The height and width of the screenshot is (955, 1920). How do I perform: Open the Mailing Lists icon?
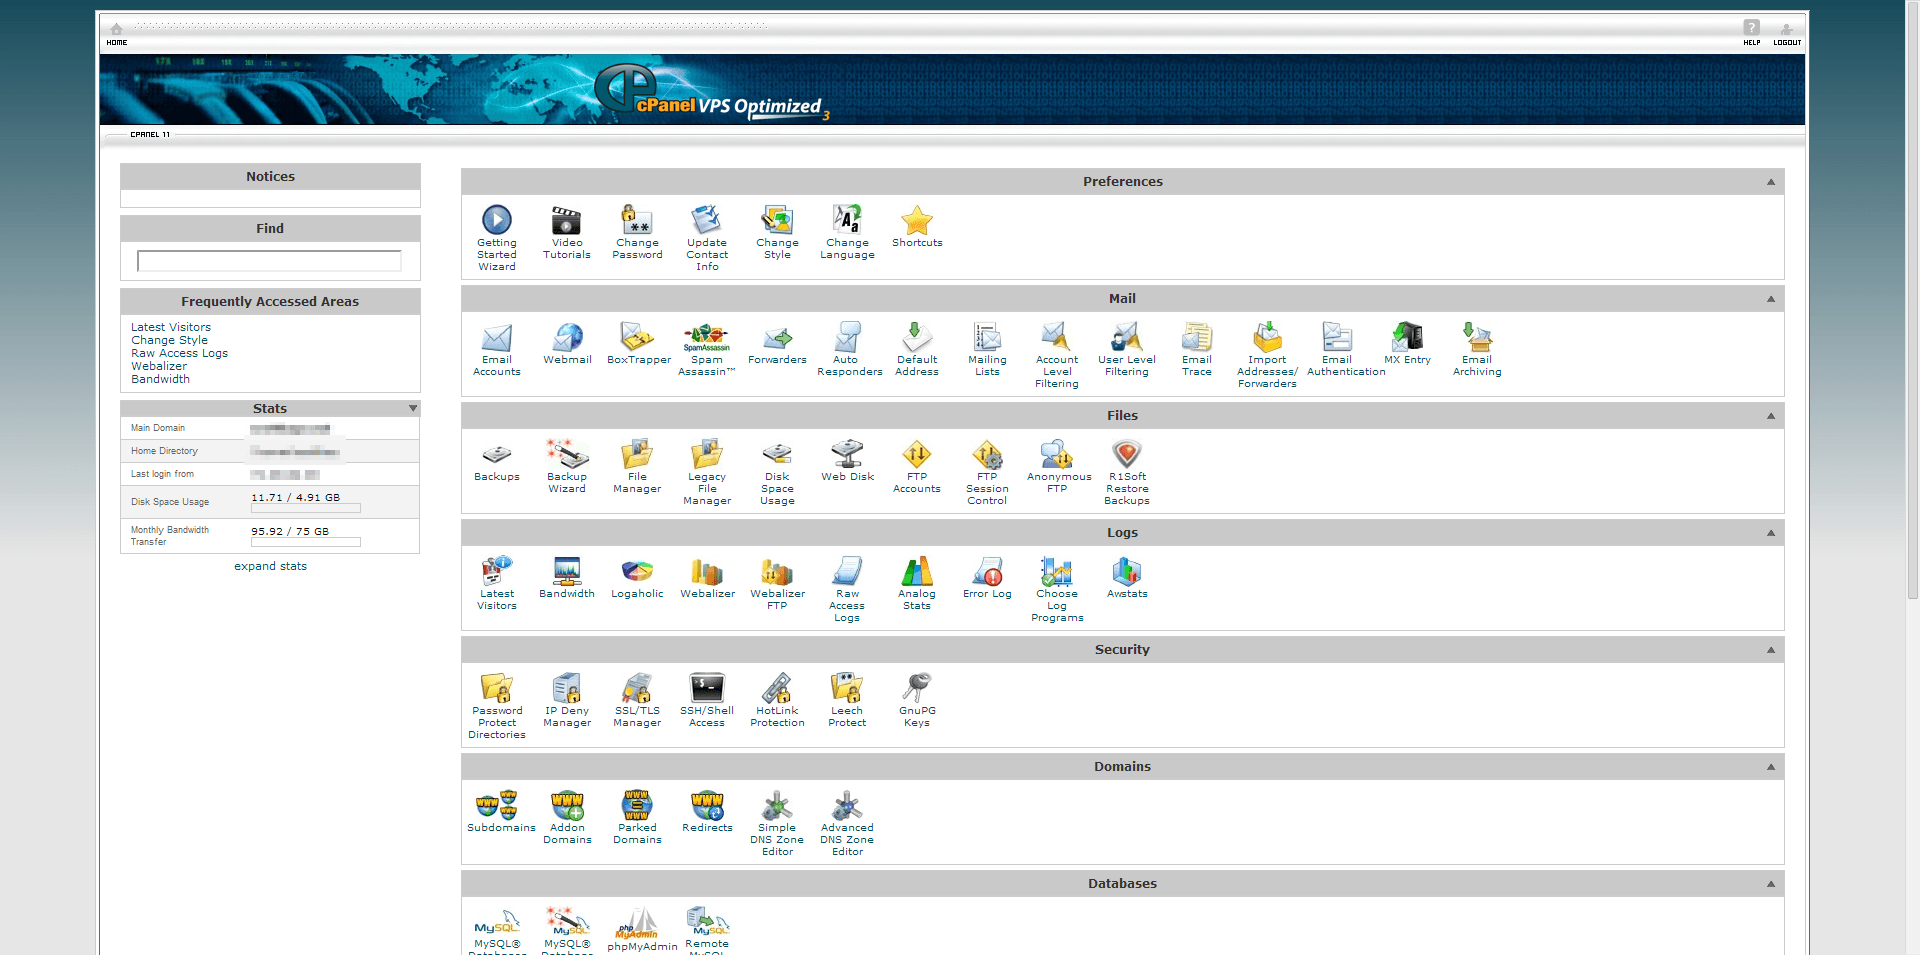click(x=987, y=337)
